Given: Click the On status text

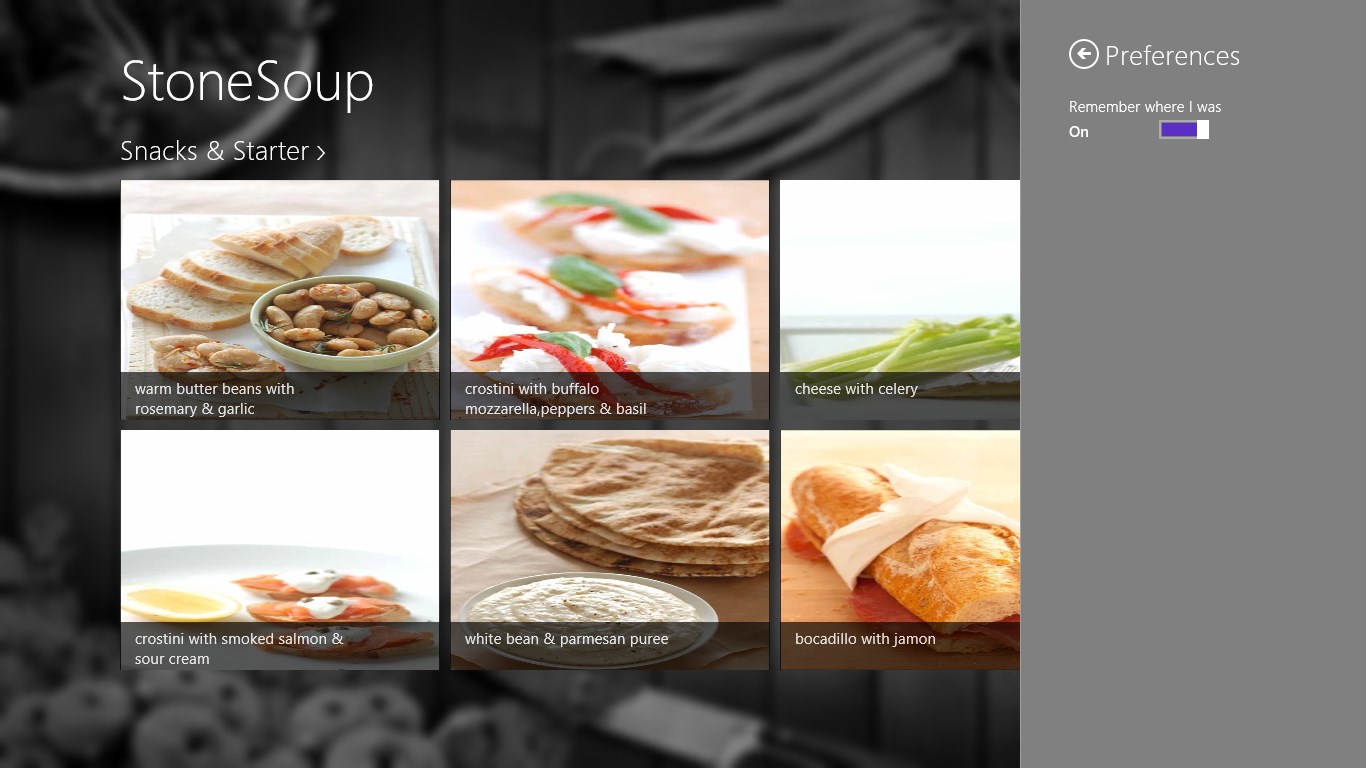Looking at the screenshot, I should (1078, 132).
